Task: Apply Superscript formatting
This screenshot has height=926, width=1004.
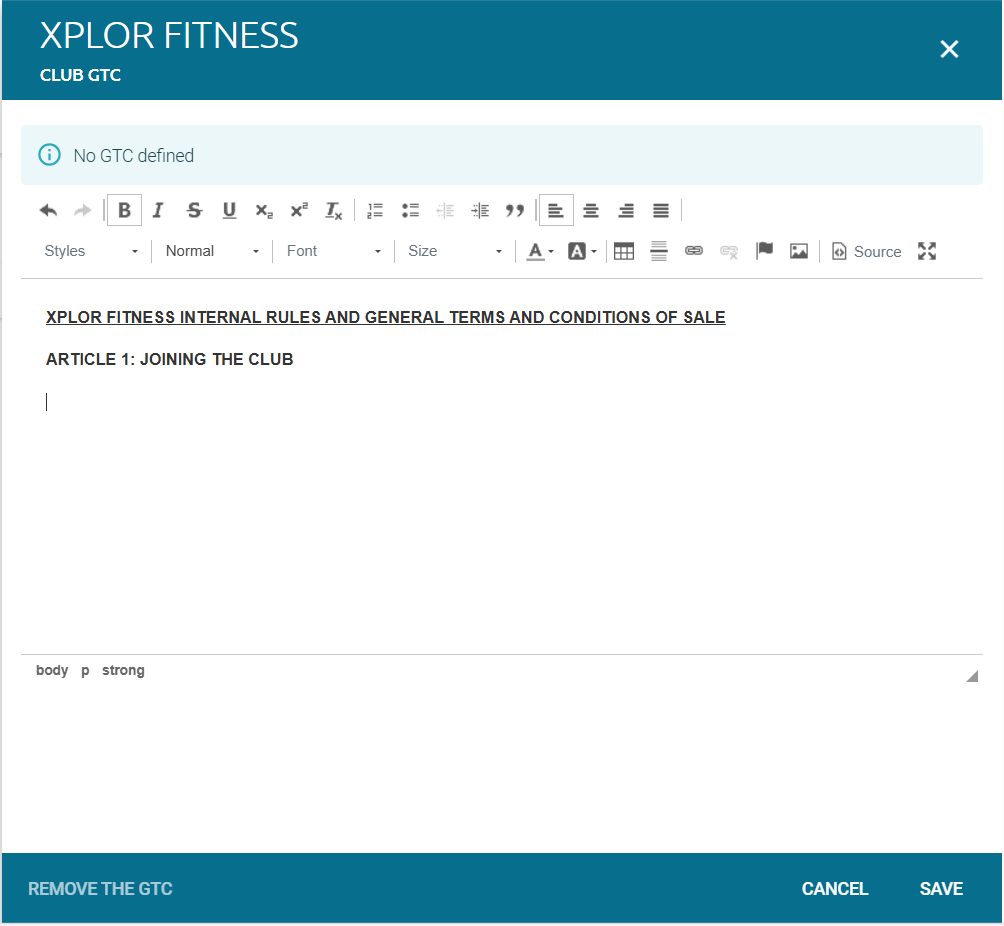Action: pyautogui.click(x=299, y=210)
